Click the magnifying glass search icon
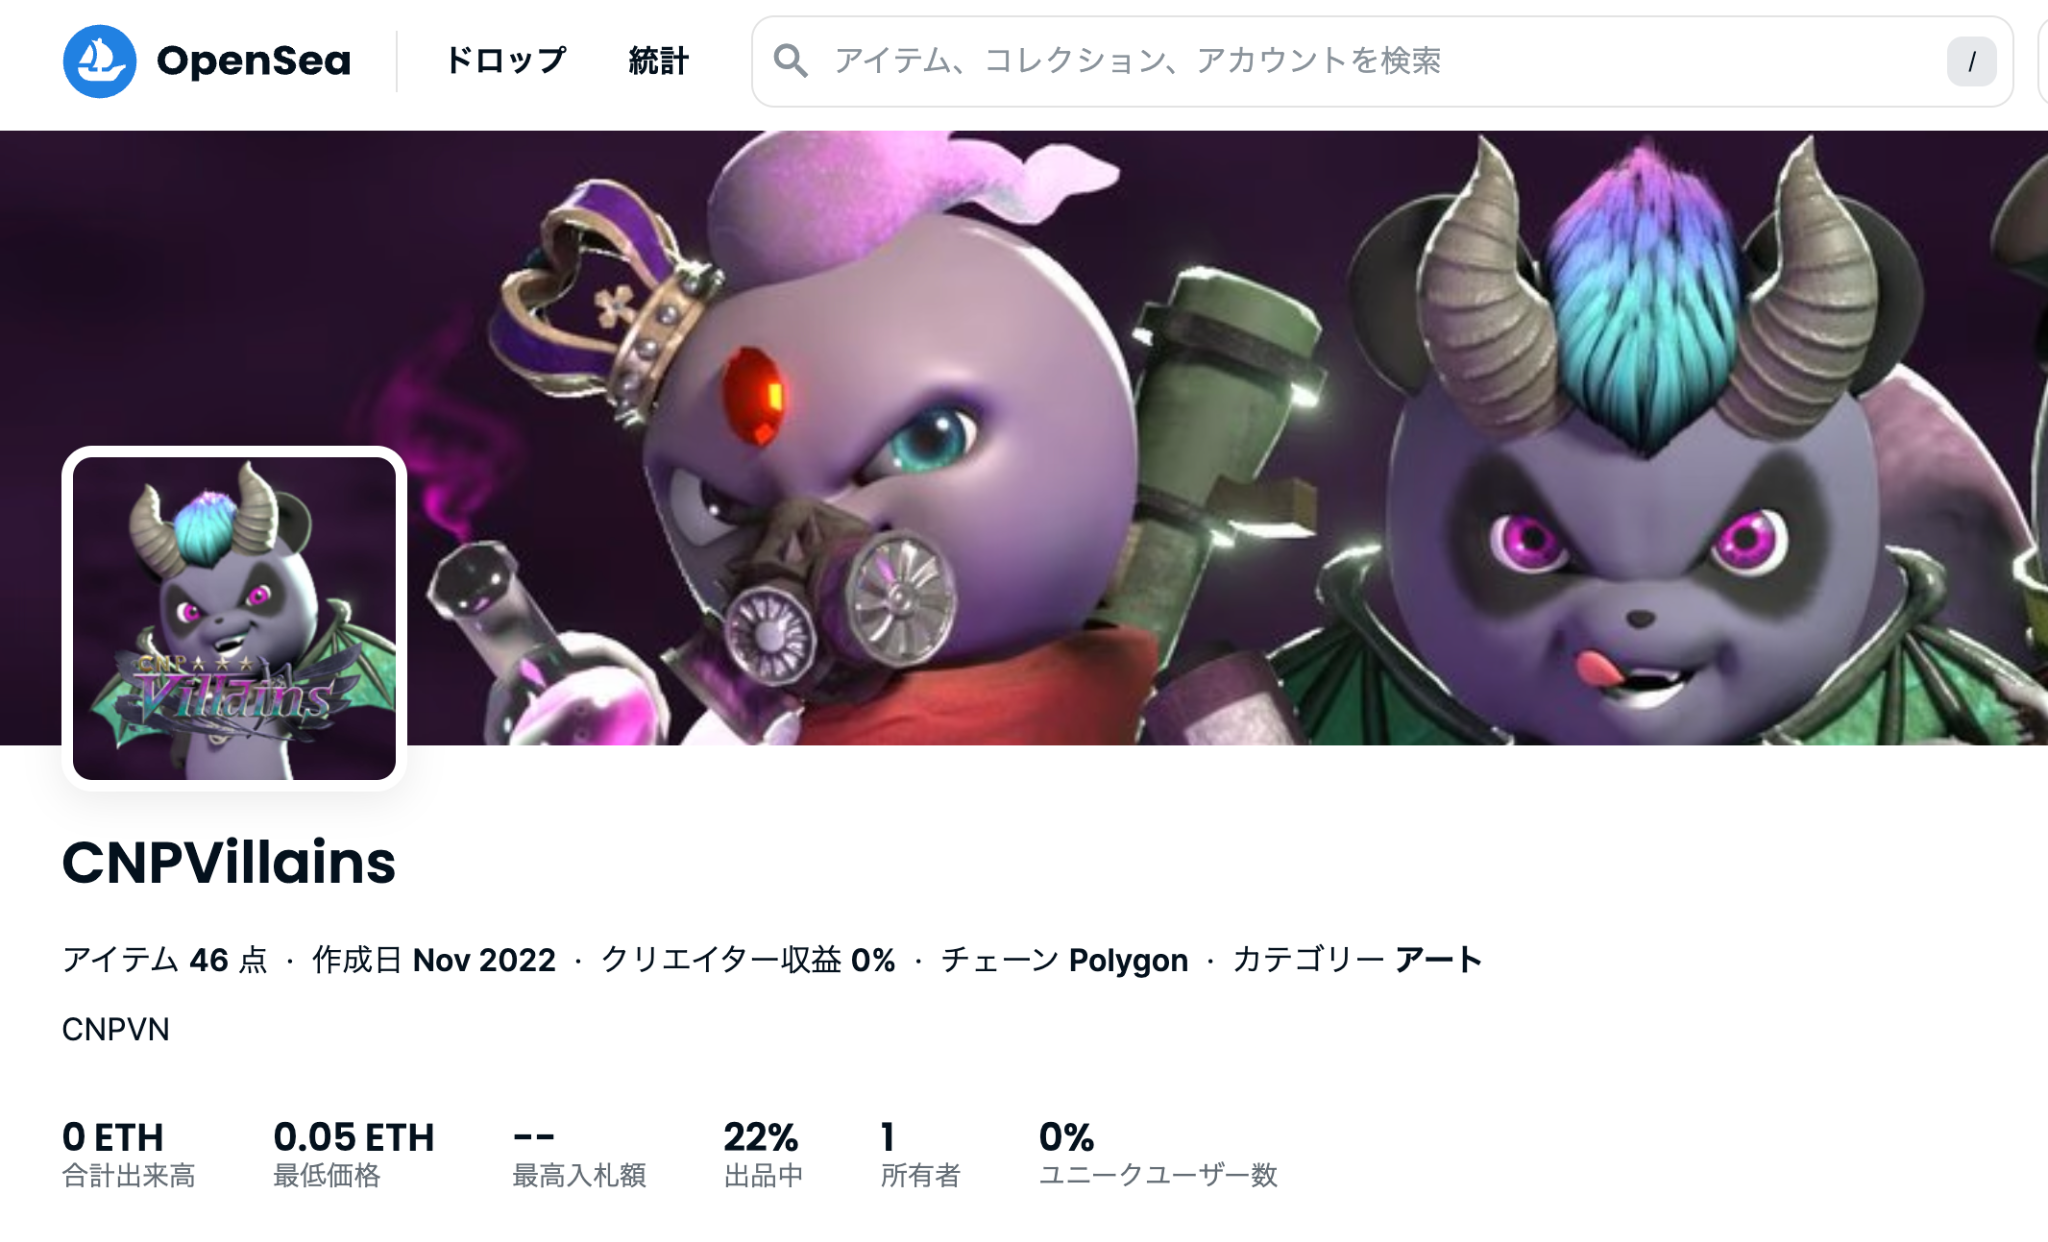This screenshot has height=1242, width=2048. pos(790,61)
